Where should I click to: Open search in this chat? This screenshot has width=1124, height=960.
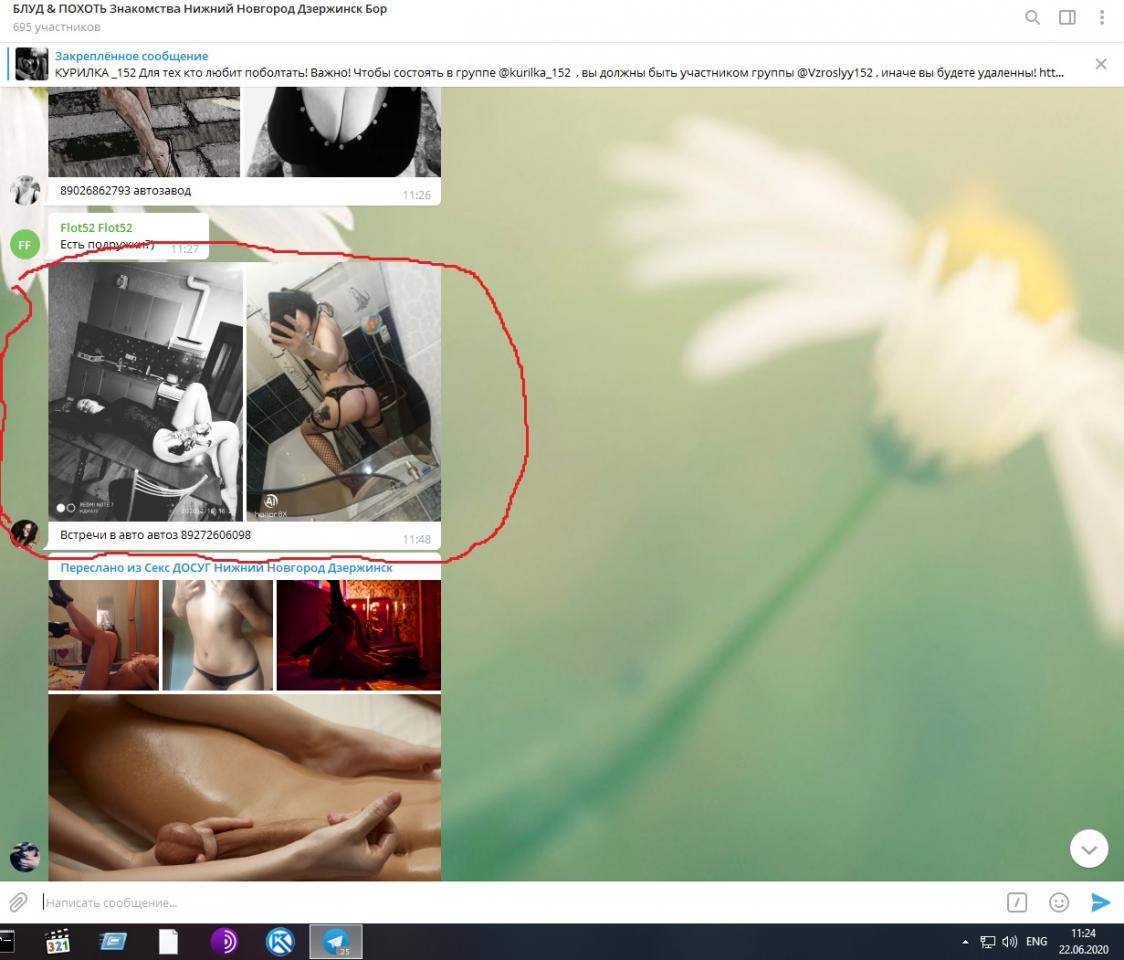click(1032, 17)
